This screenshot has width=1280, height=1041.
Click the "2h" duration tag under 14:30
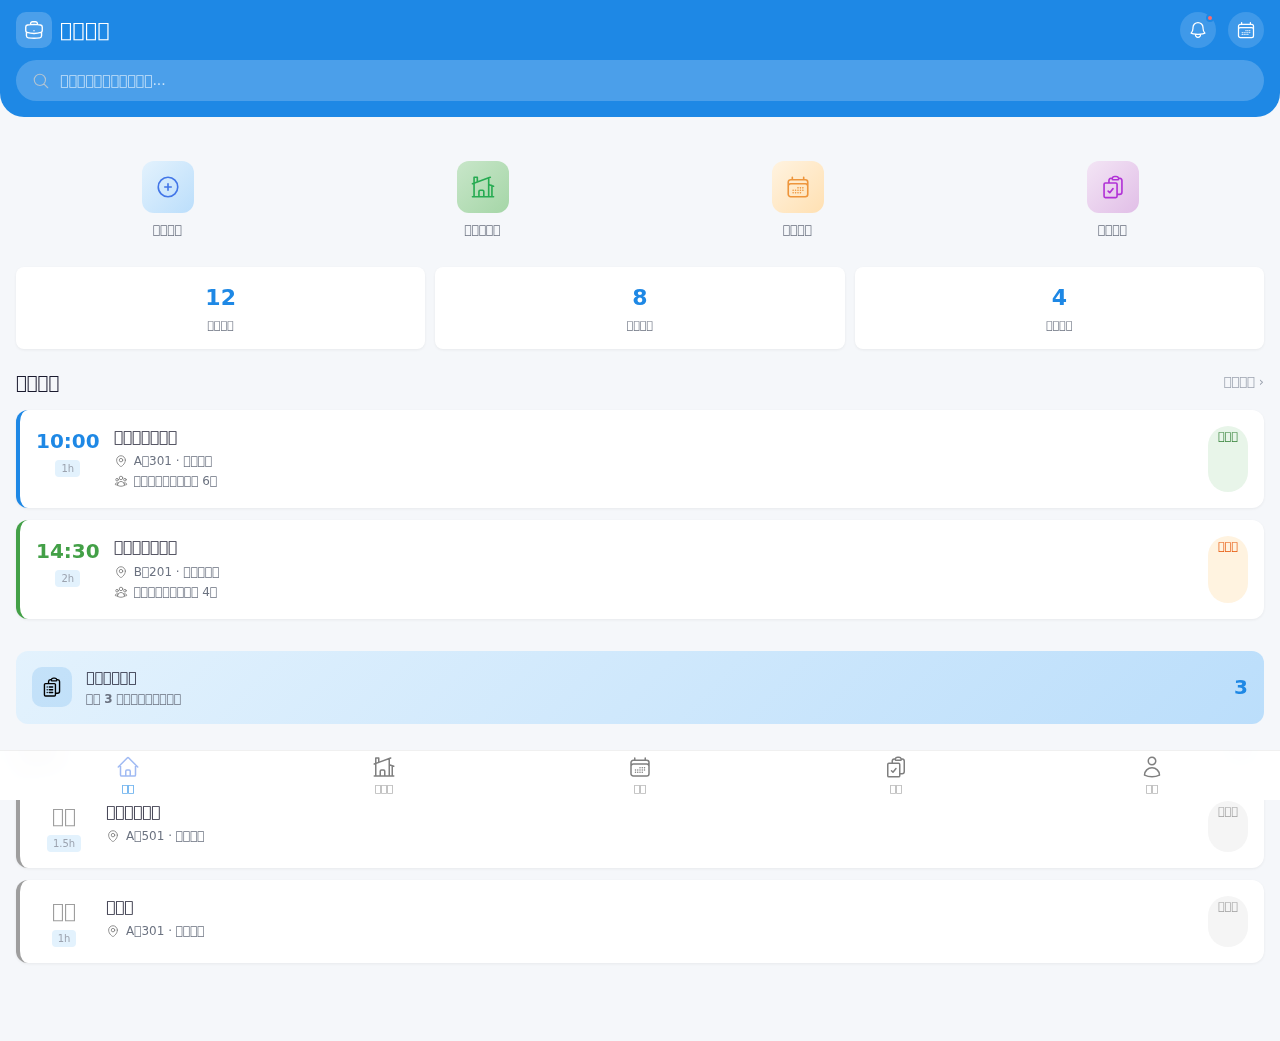click(x=68, y=578)
